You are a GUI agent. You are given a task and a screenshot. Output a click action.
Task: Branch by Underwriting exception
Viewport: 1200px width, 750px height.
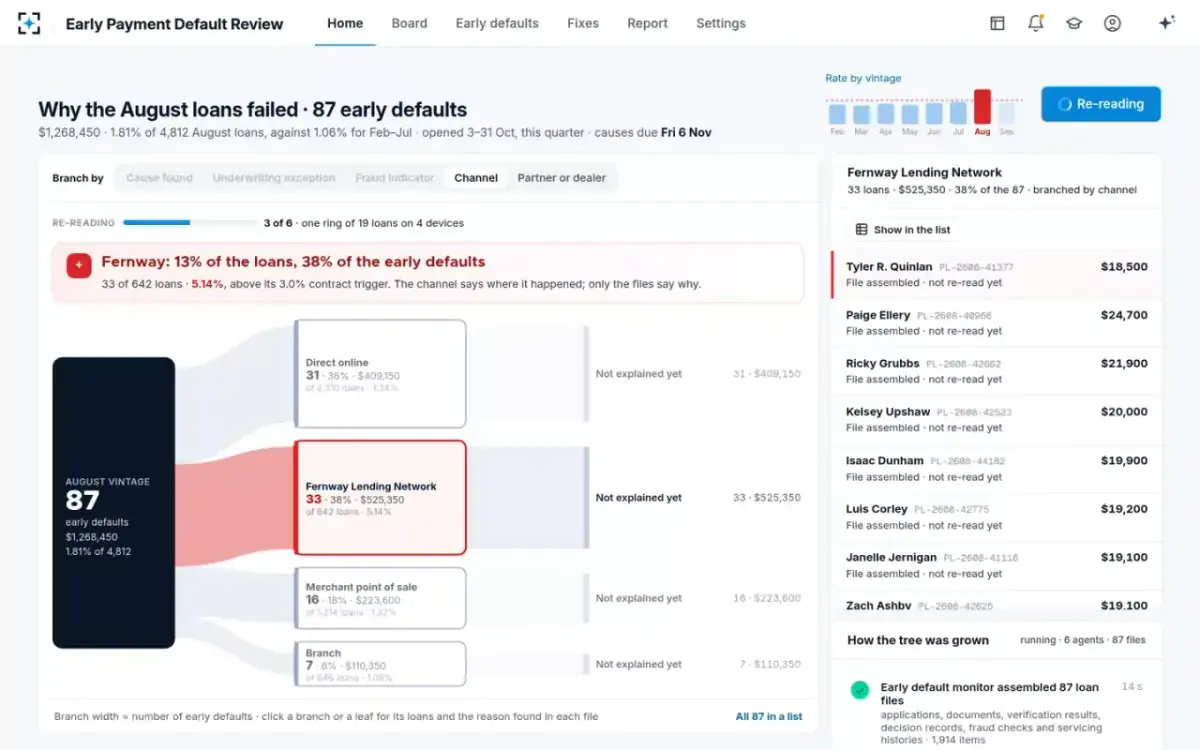click(273, 178)
